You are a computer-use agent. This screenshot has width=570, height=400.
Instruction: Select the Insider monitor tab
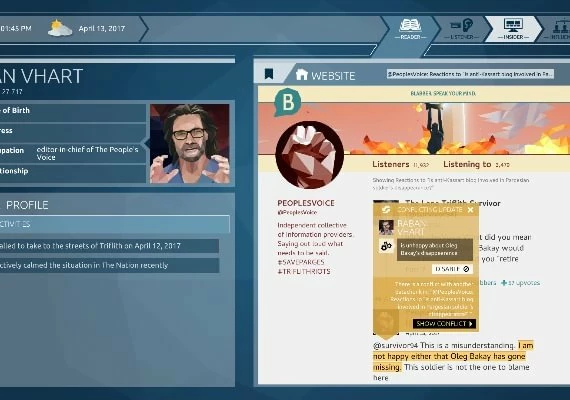pos(513,28)
